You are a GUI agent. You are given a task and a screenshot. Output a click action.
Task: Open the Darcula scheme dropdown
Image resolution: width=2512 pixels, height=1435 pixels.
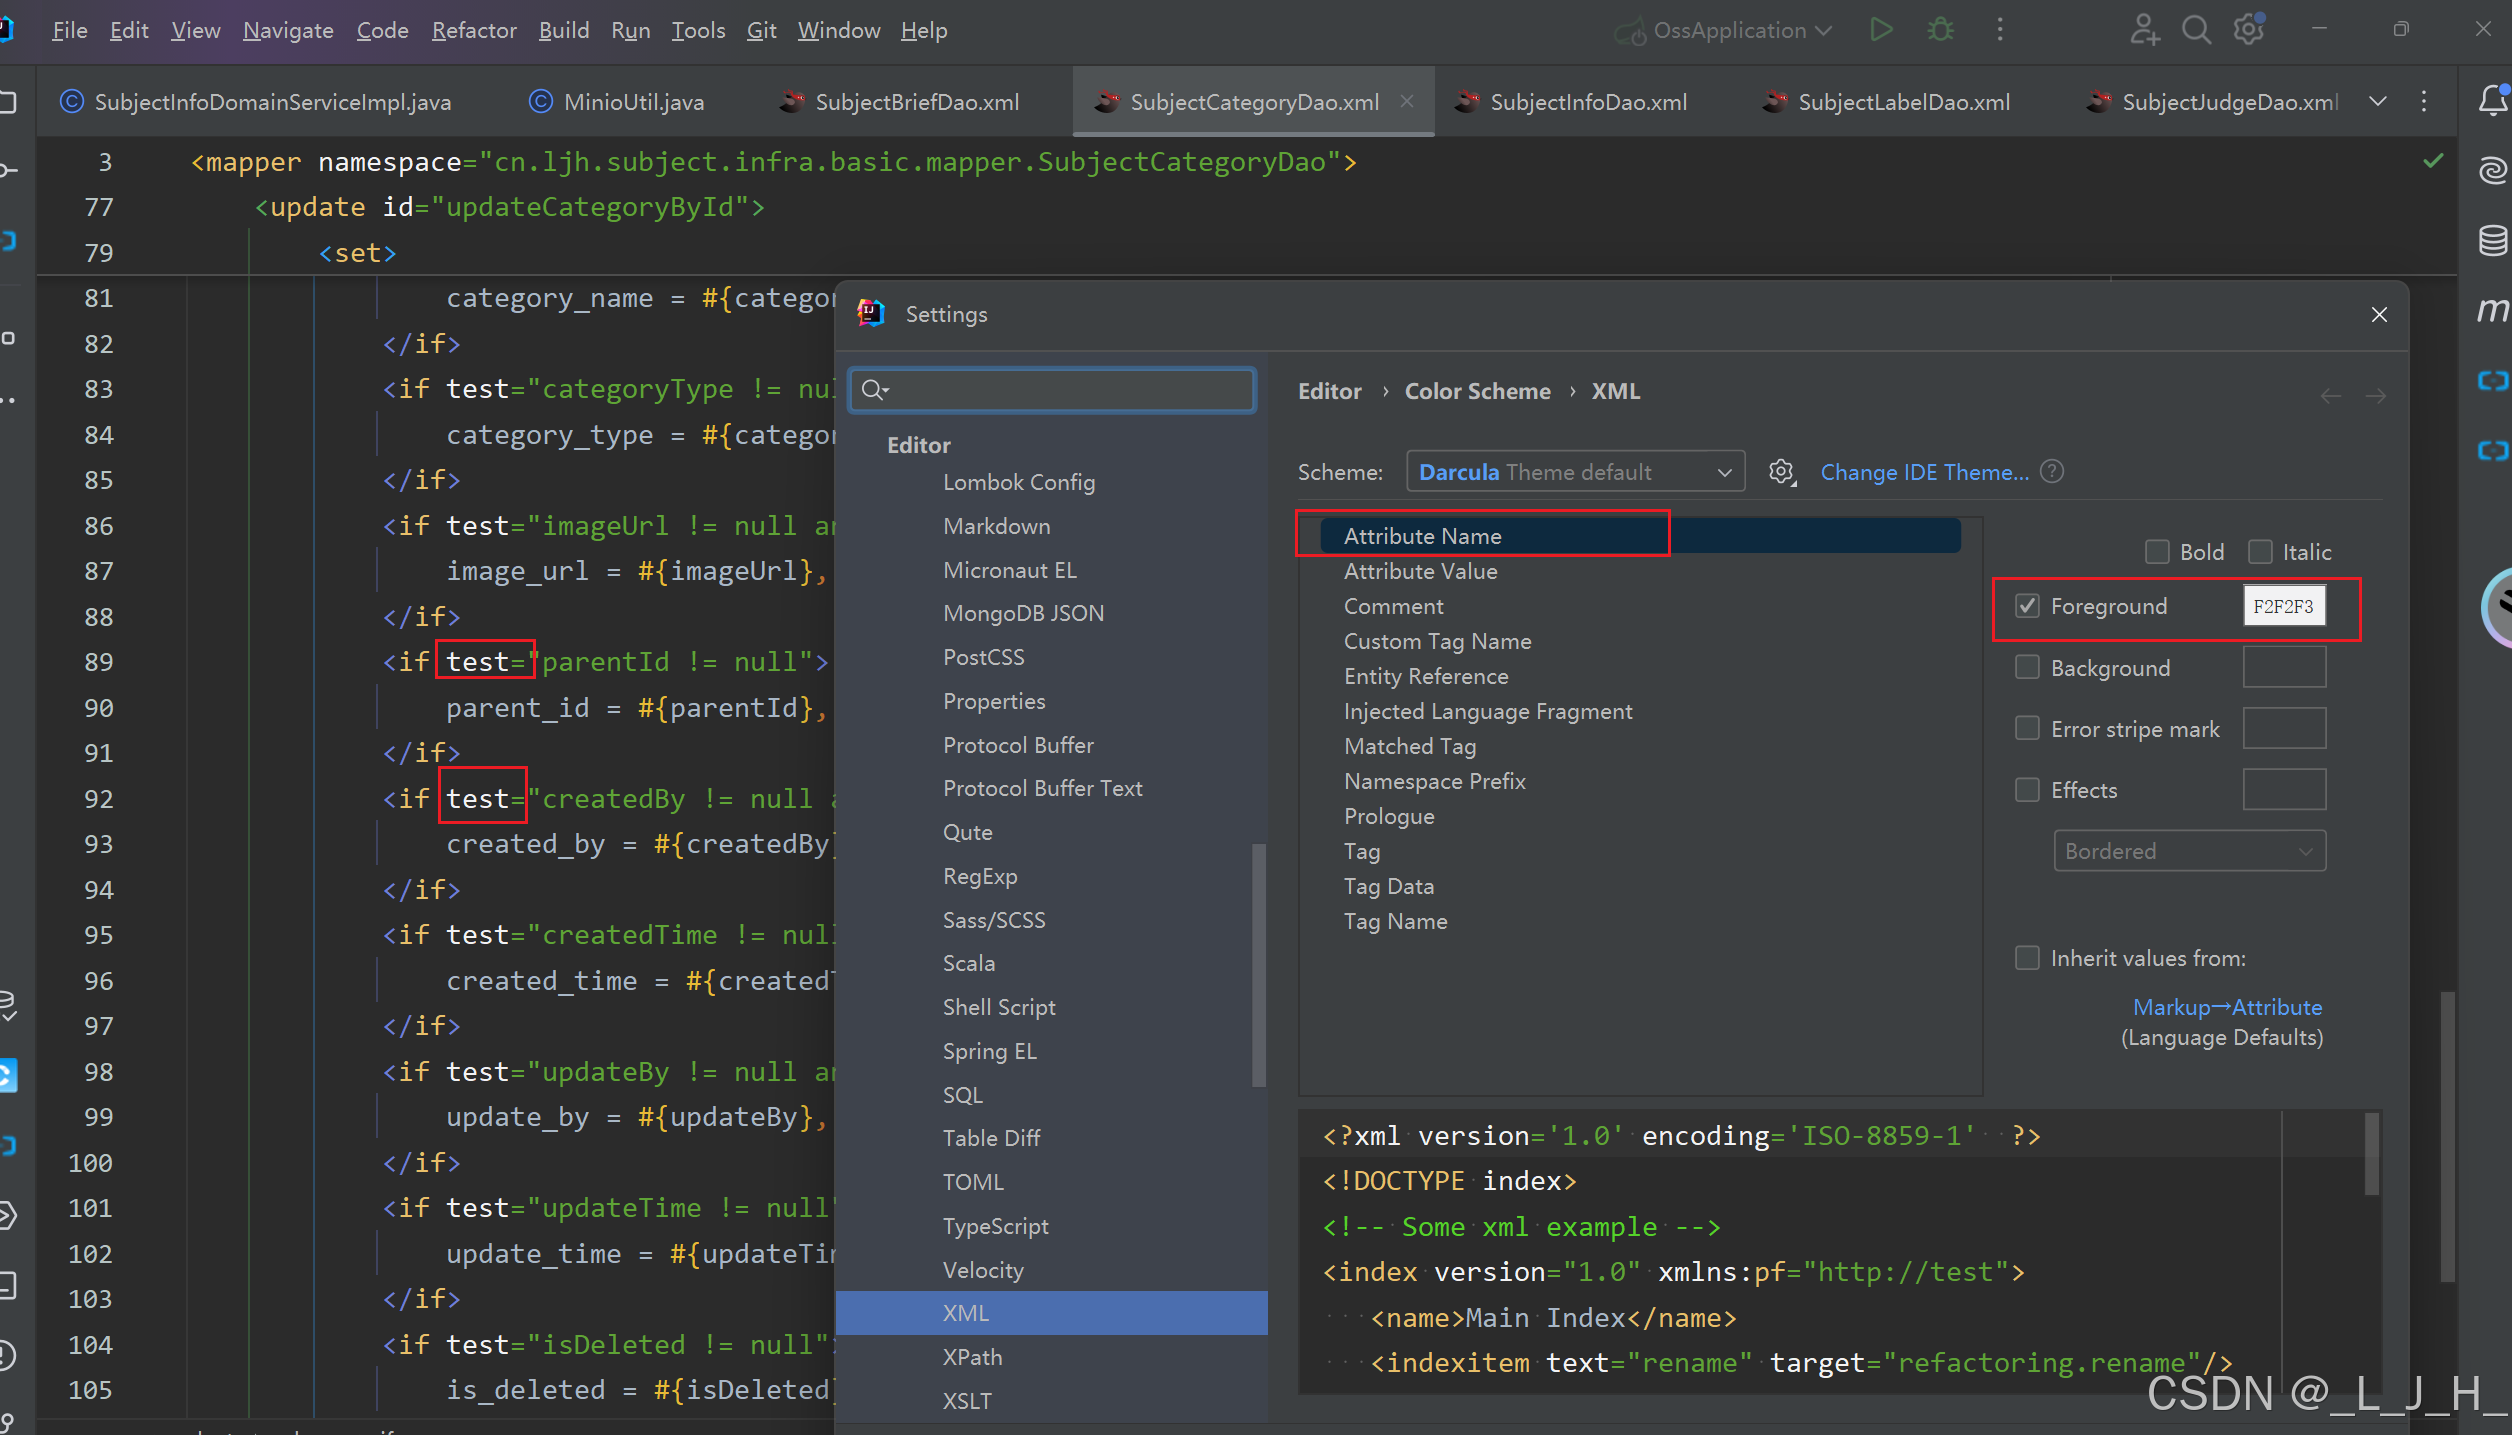pyautogui.click(x=1574, y=472)
